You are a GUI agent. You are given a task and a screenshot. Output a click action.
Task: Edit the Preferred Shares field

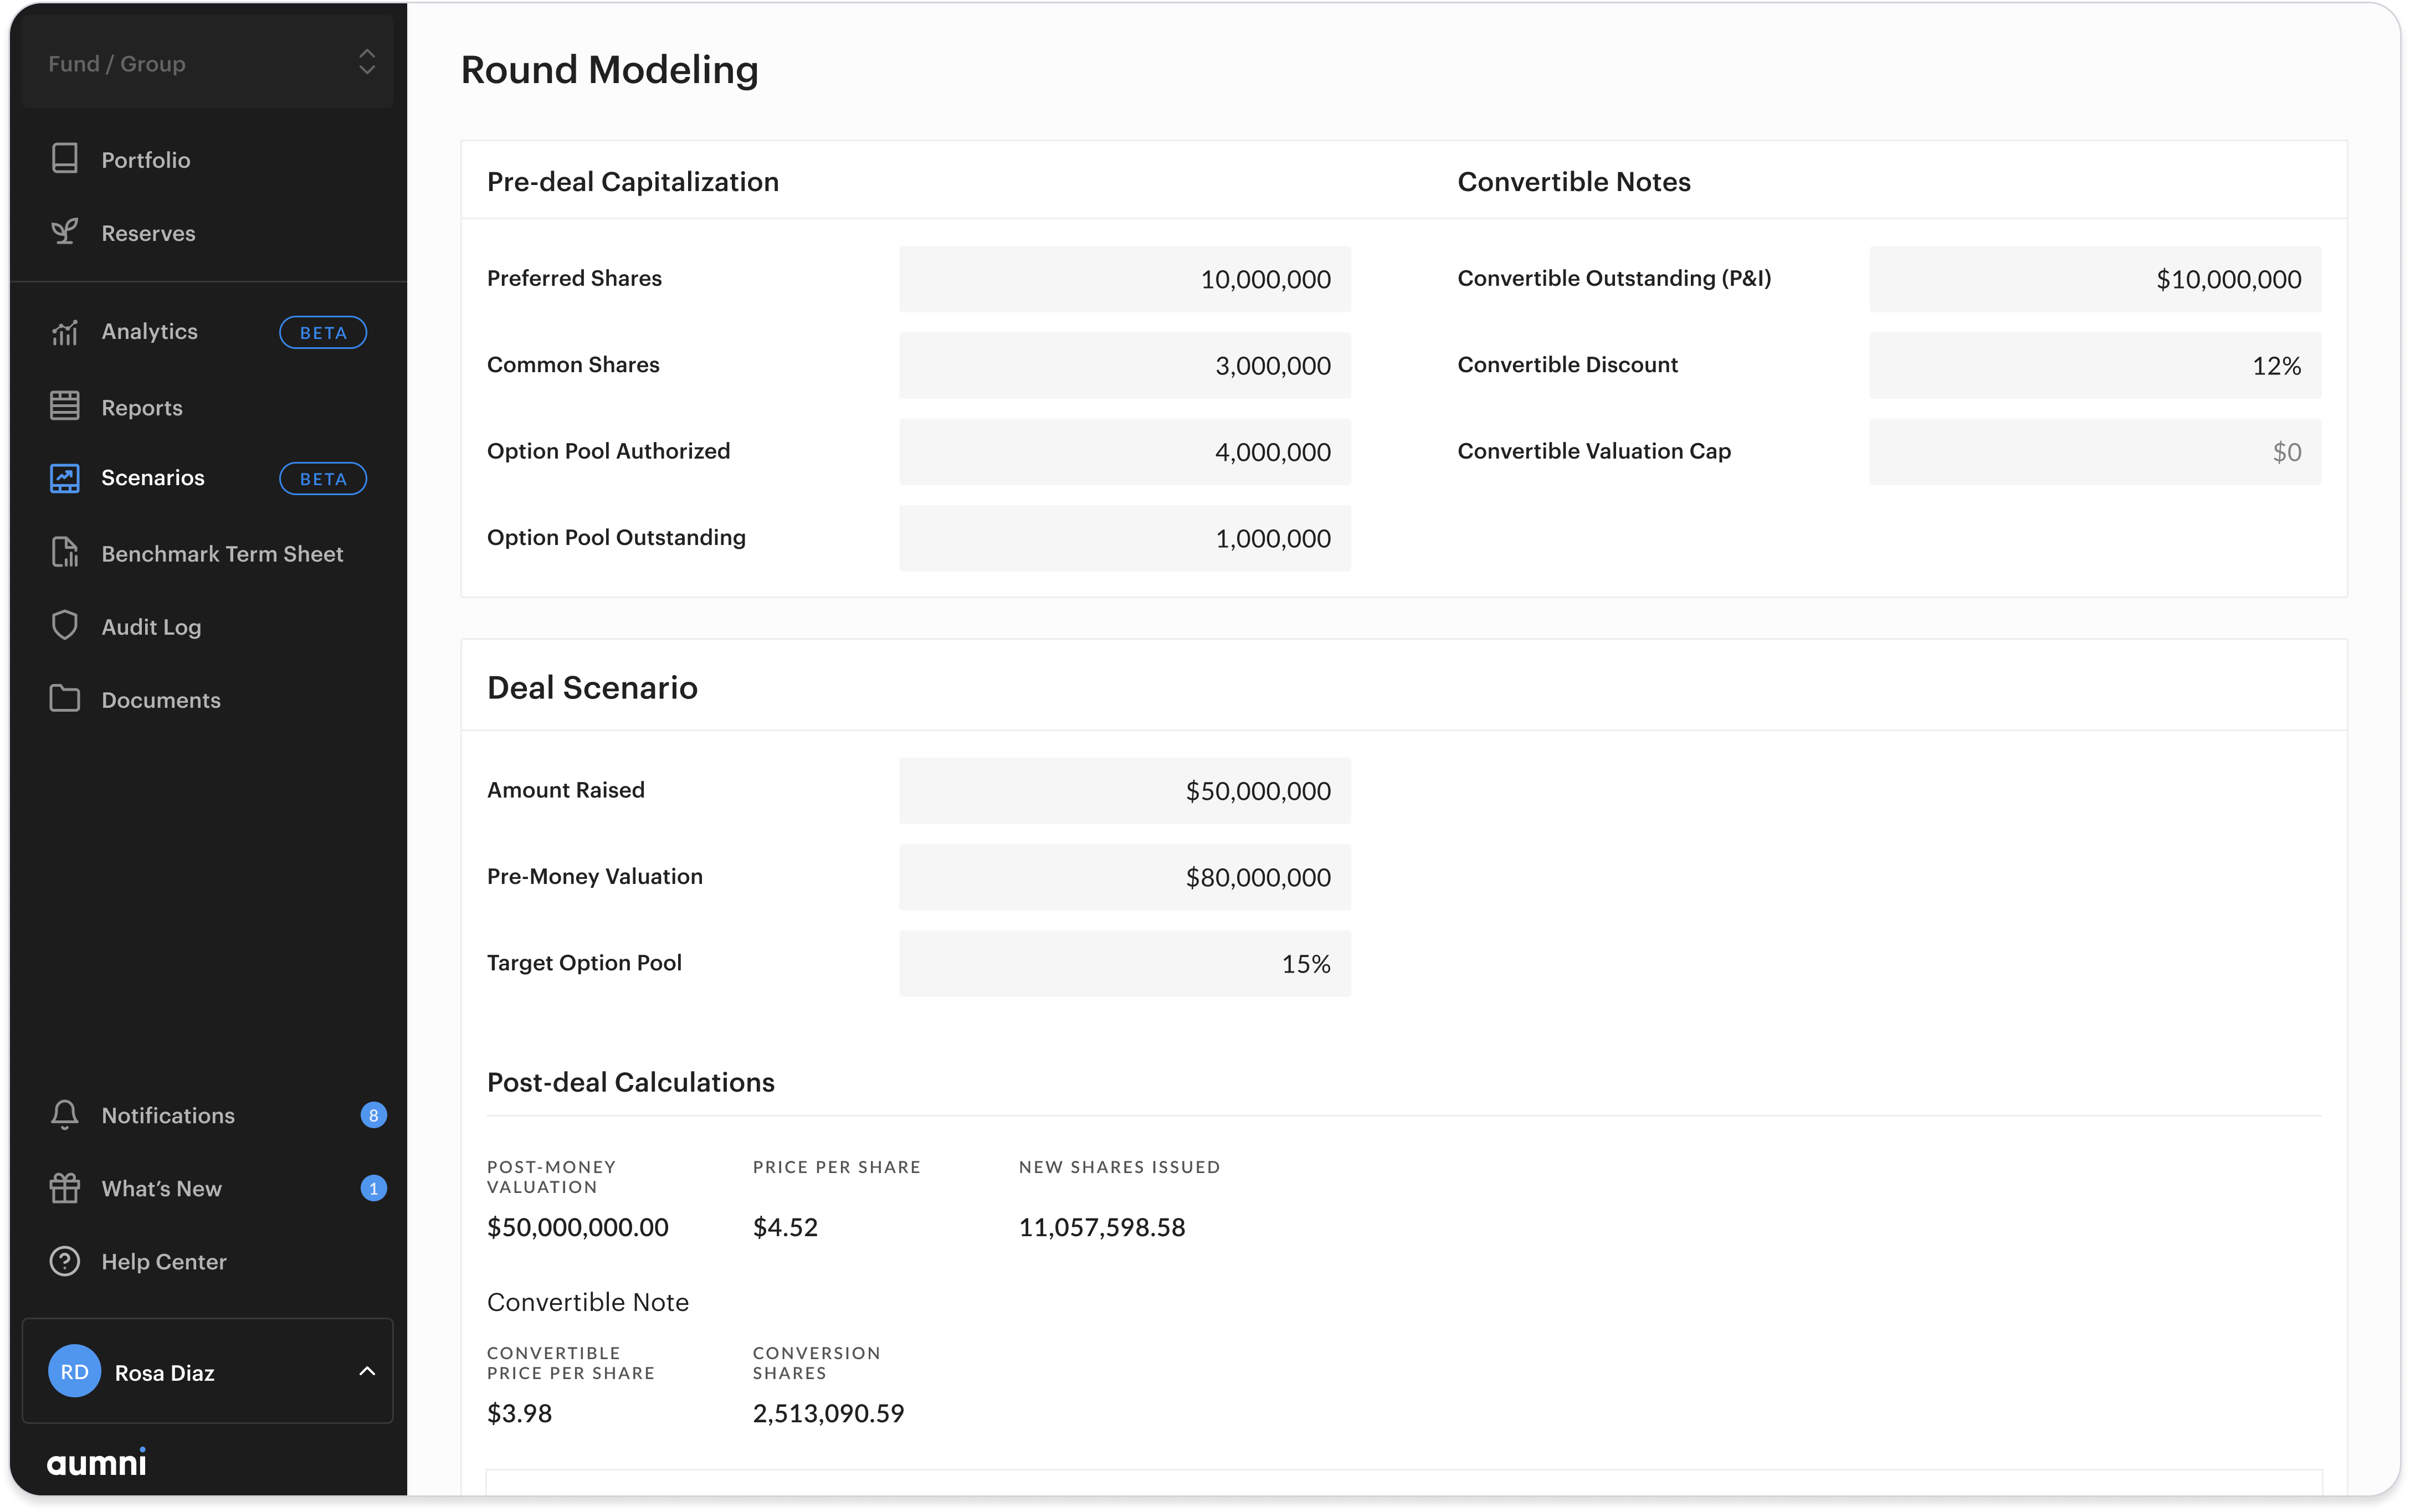1125,279
